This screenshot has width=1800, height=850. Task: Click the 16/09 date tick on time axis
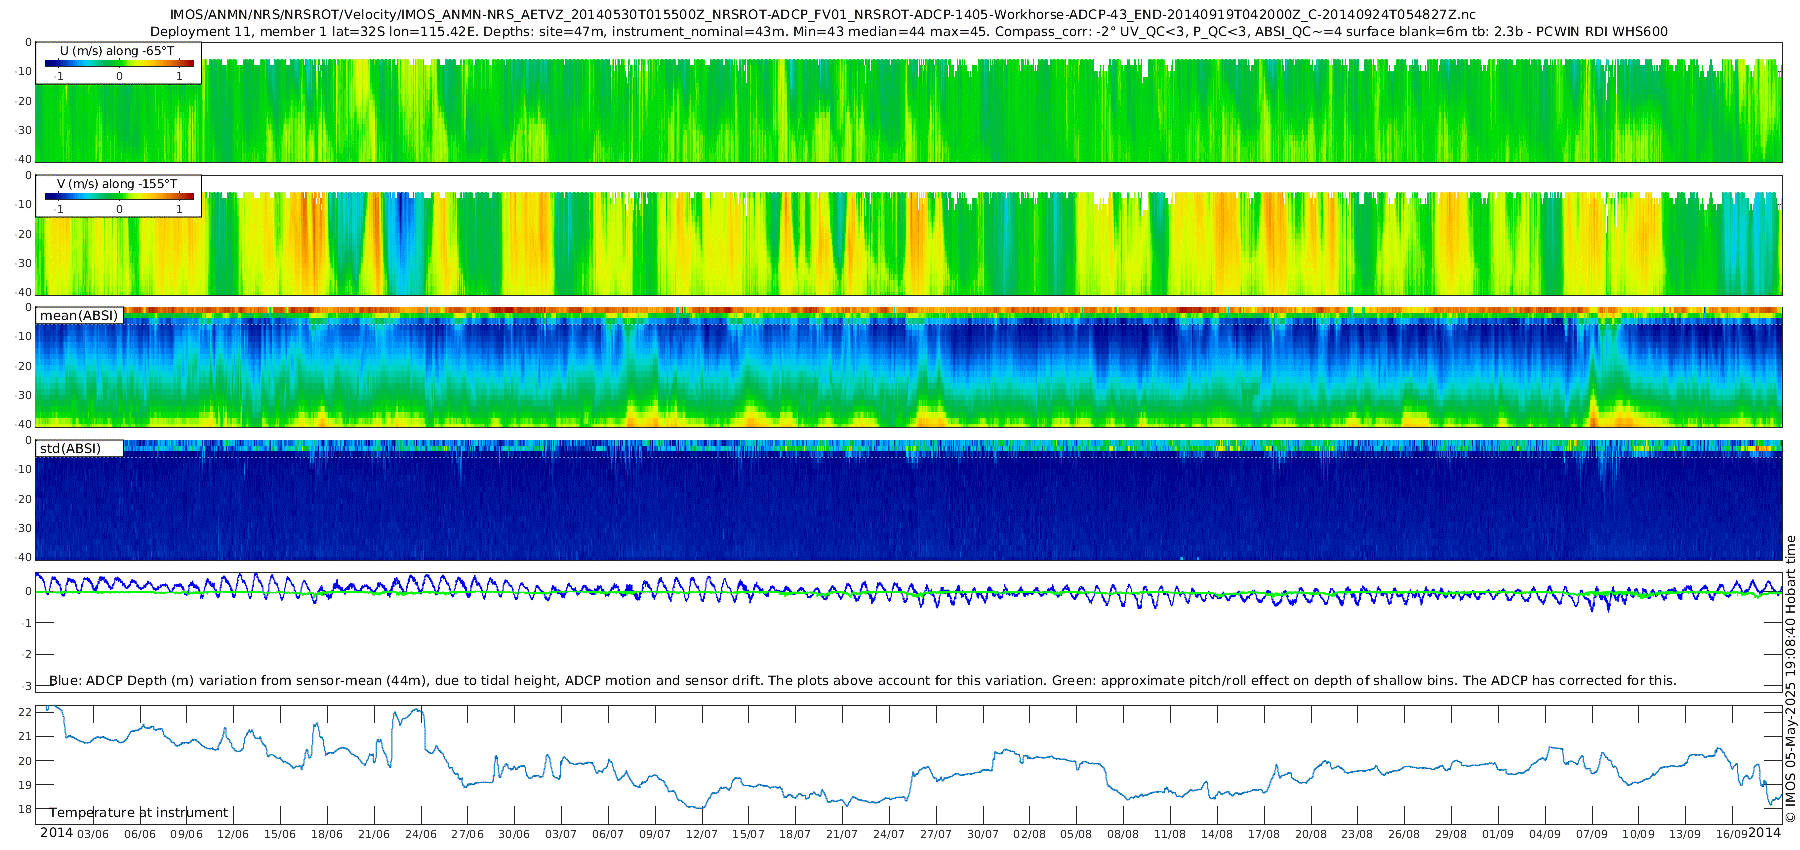click(x=1731, y=834)
